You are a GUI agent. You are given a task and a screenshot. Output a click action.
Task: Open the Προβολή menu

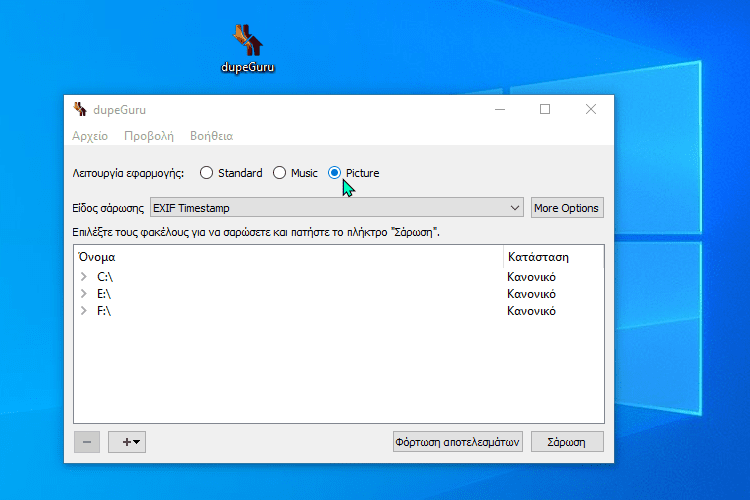(x=149, y=136)
